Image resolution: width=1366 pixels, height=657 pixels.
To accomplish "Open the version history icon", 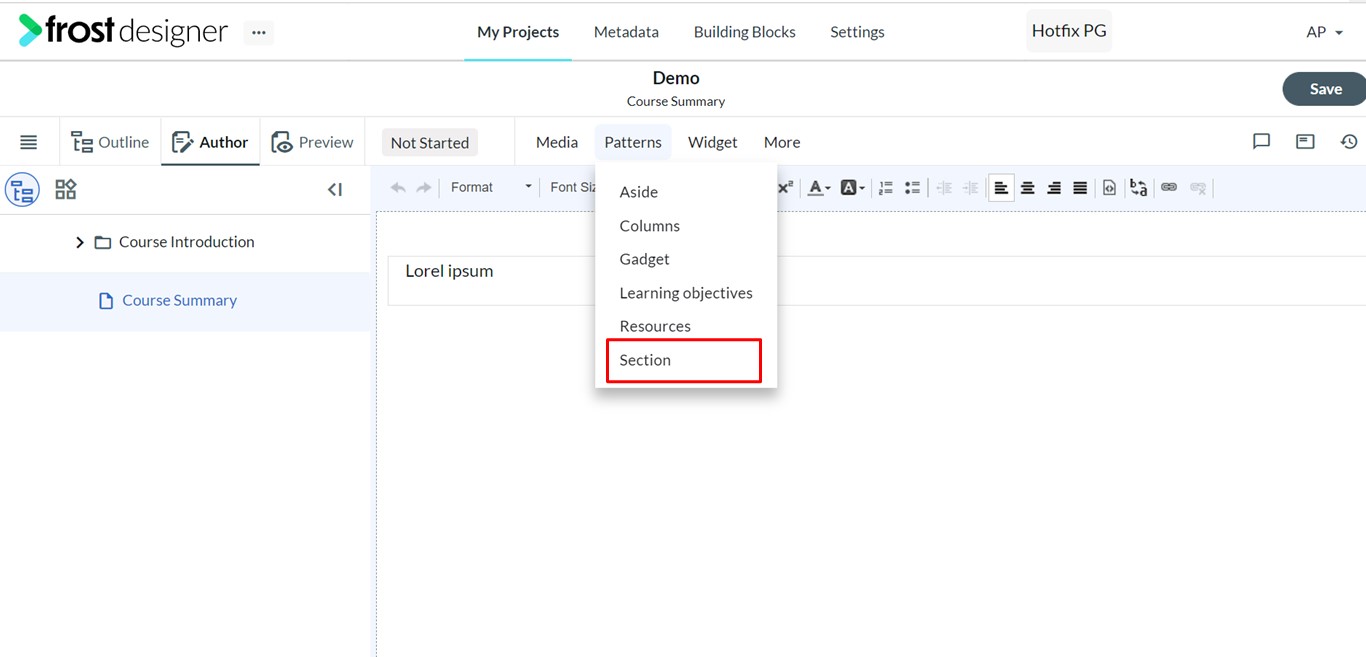I will 1349,142.
